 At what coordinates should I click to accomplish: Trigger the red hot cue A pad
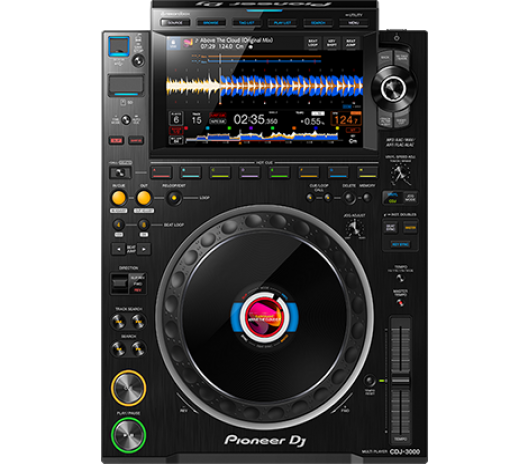pyautogui.click(x=161, y=172)
